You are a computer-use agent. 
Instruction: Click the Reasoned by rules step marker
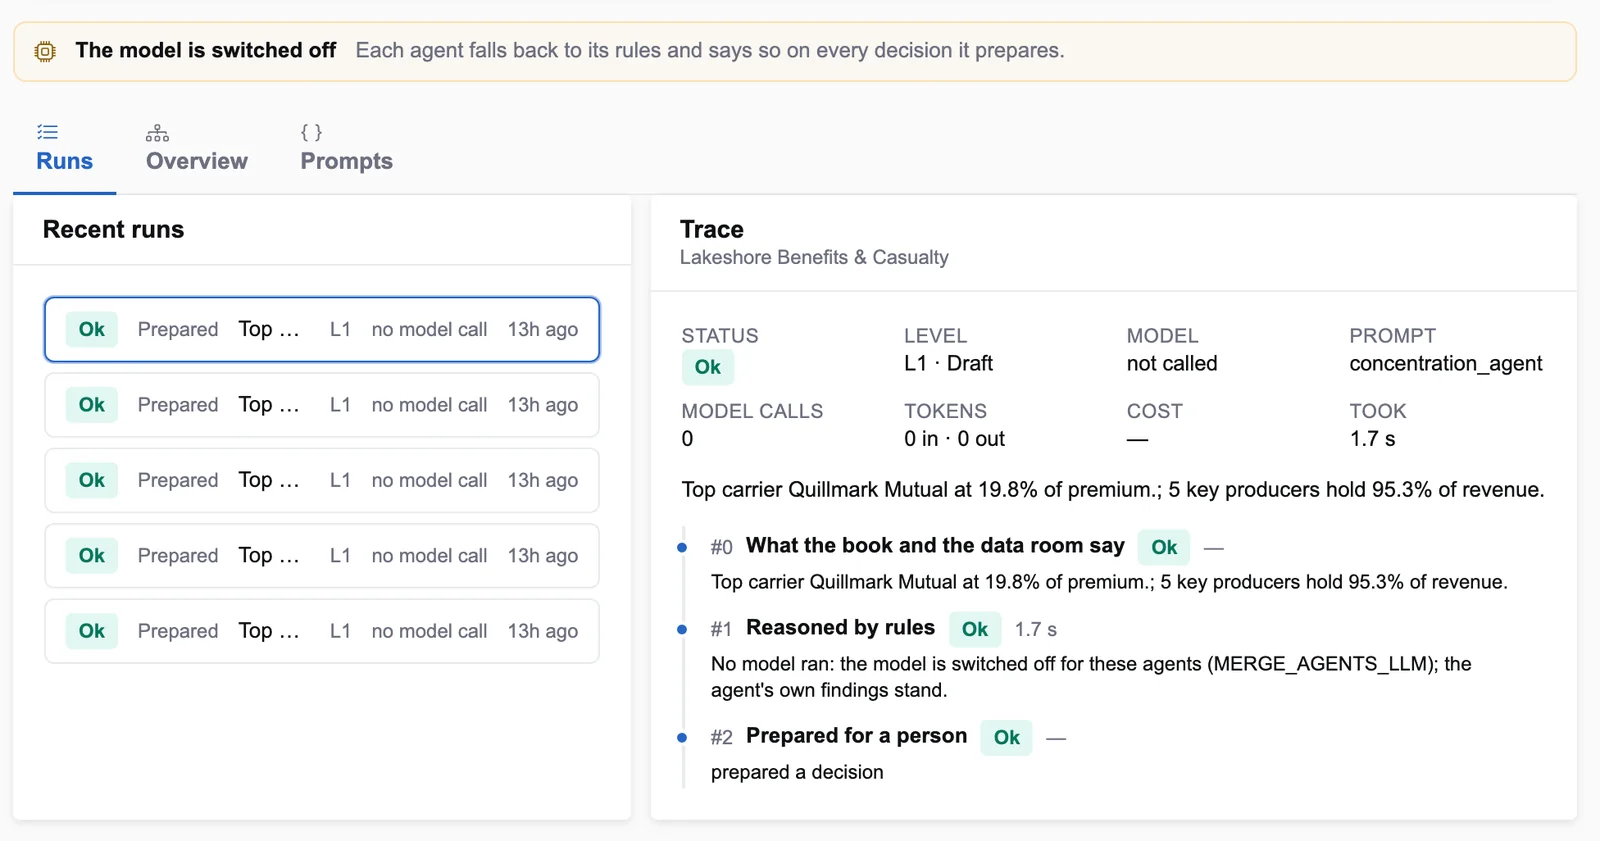tap(682, 630)
